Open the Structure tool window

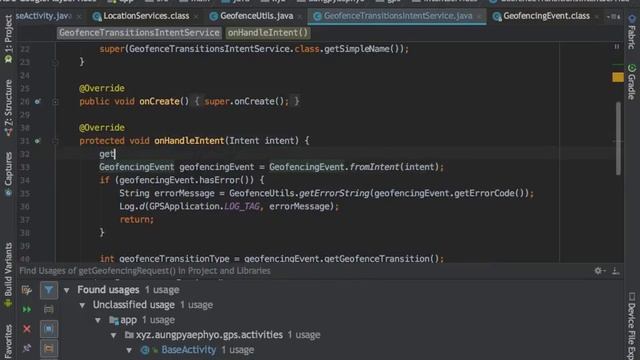click(8, 107)
